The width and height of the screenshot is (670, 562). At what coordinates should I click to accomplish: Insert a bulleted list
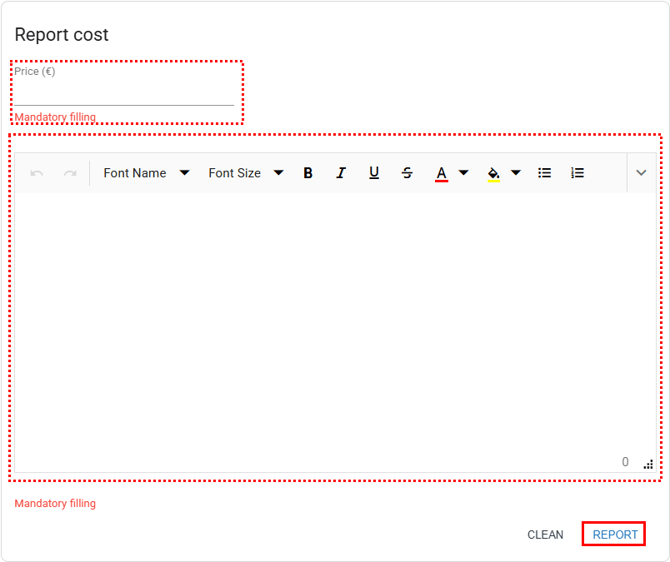coord(545,173)
